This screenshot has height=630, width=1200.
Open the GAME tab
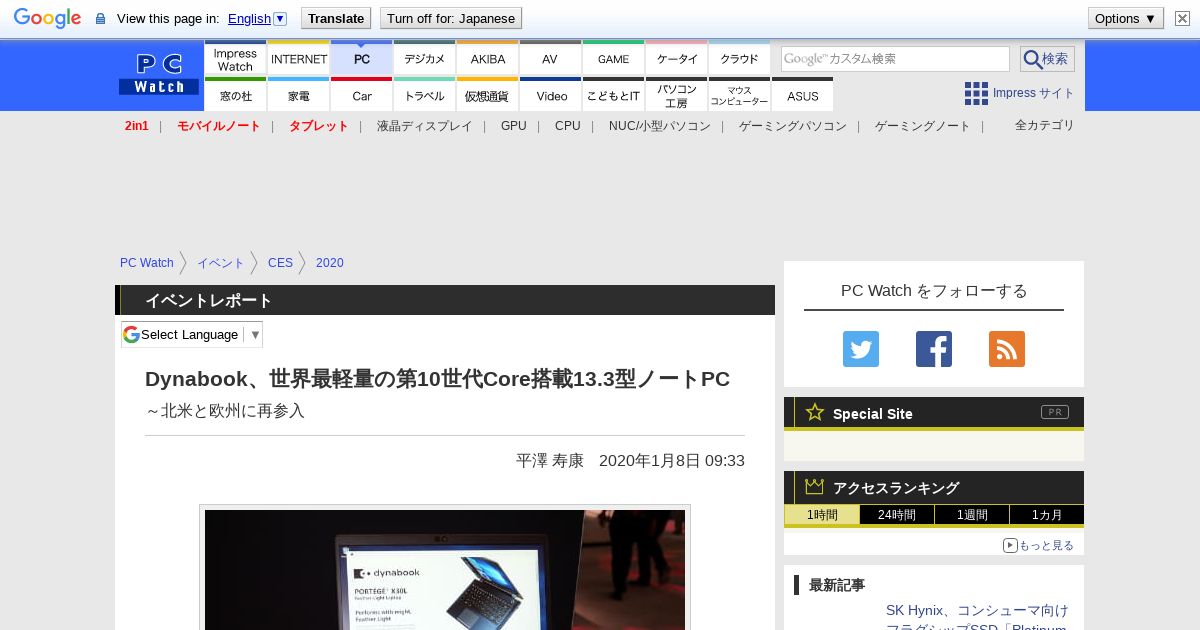pyautogui.click(x=614, y=59)
